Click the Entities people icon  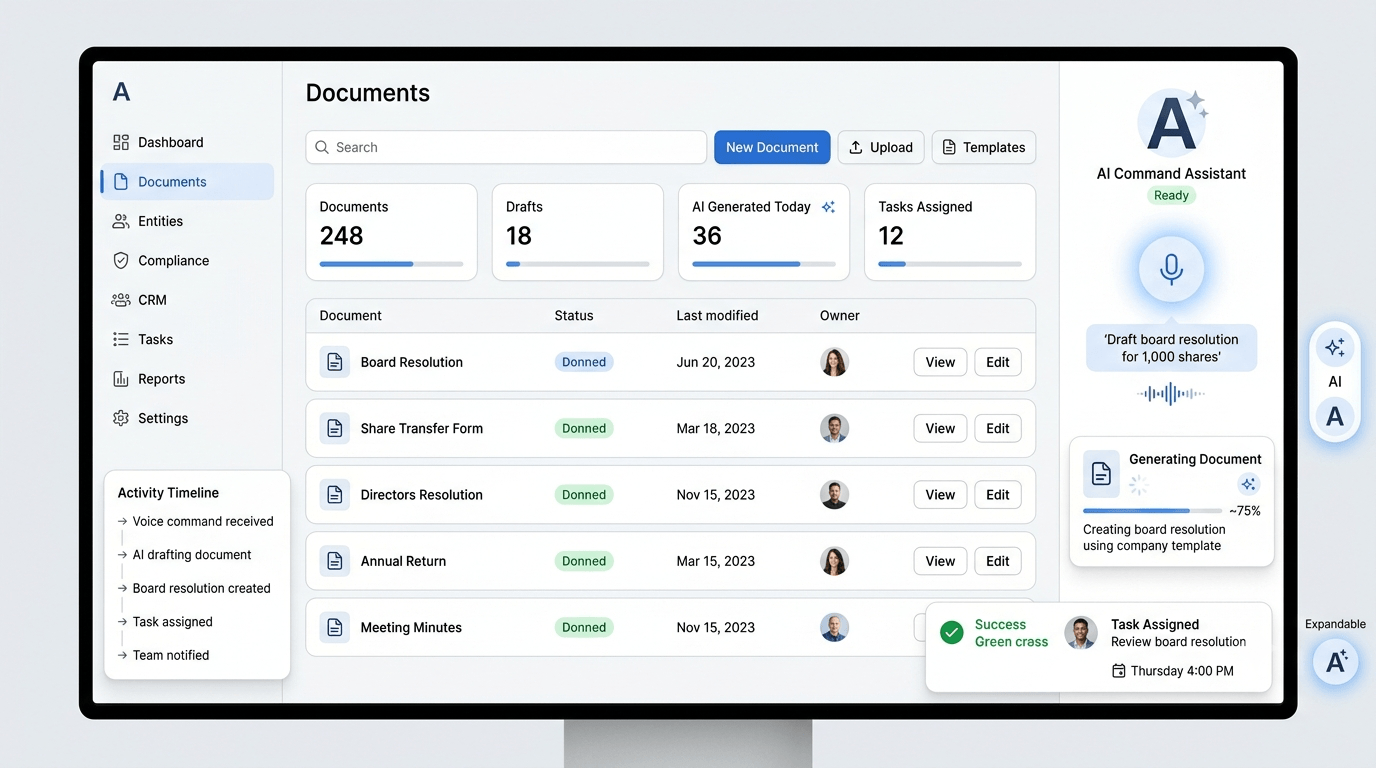[x=121, y=221]
